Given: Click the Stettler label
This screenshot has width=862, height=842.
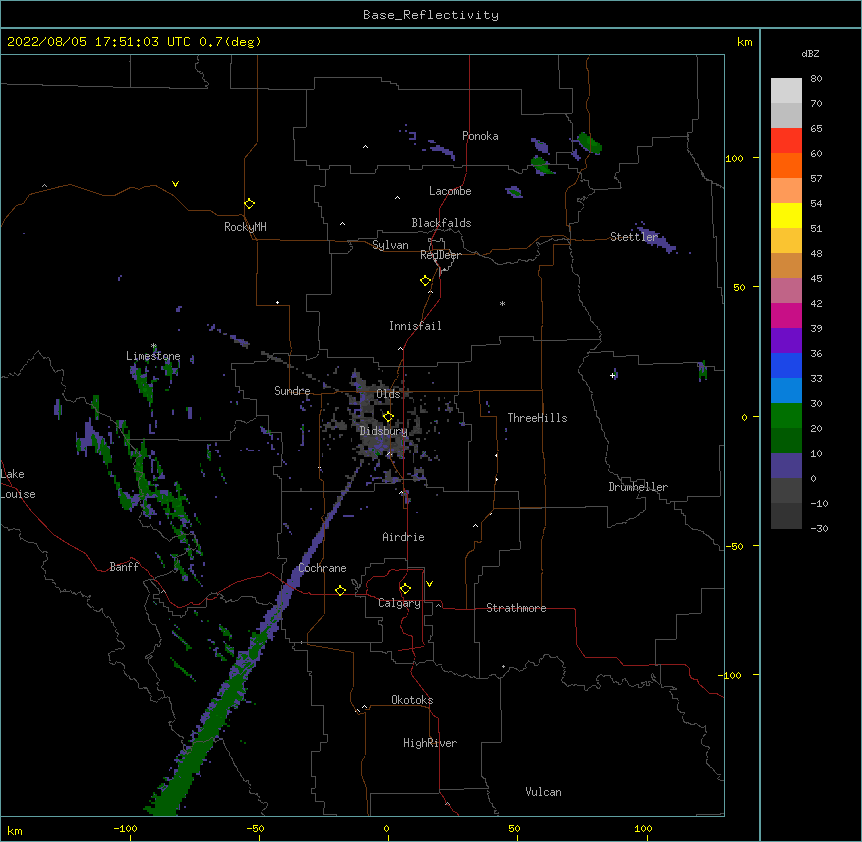Looking at the screenshot, I should (x=634, y=237).
